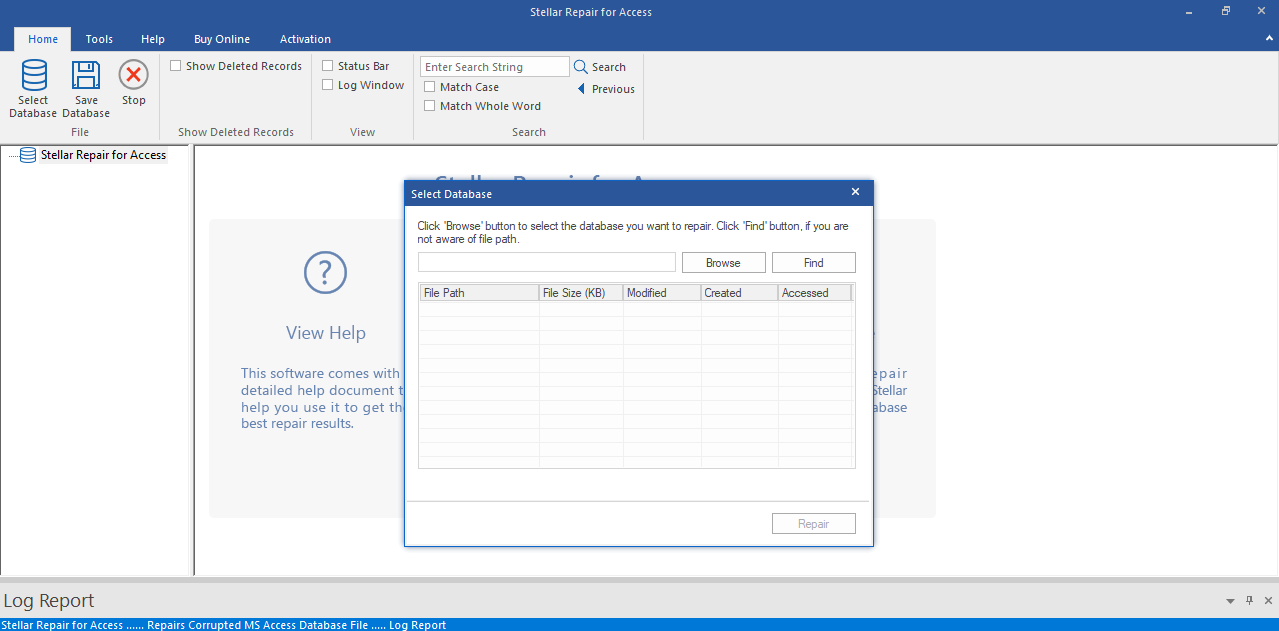Open the Tools ribbon tab
The height and width of the screenshot is (631, 1279).
tap(99, 39)
